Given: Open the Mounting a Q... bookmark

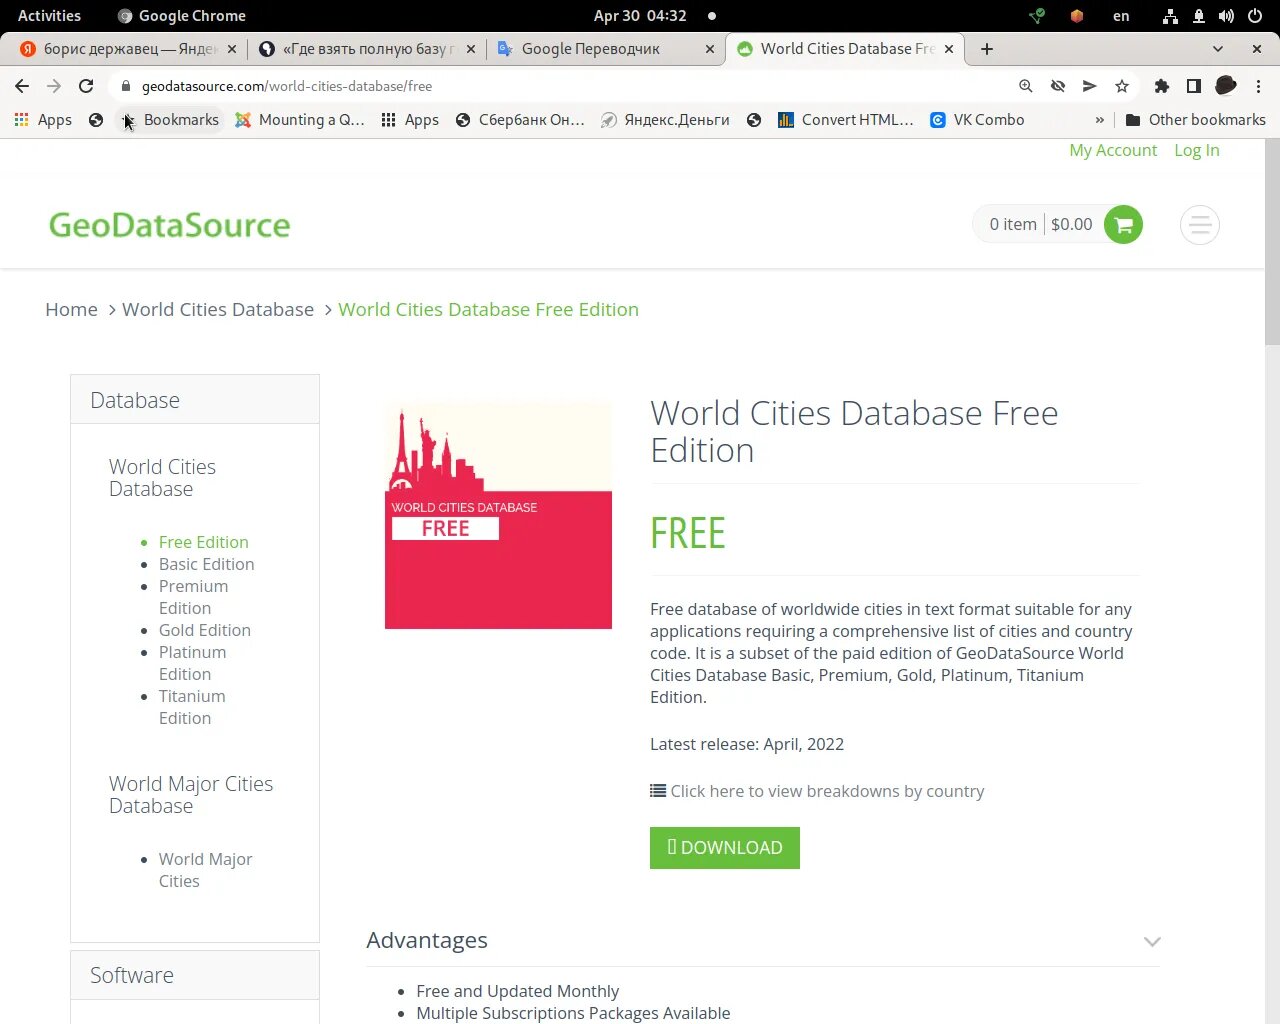Looking at the screenshot, I should point(299,119).
